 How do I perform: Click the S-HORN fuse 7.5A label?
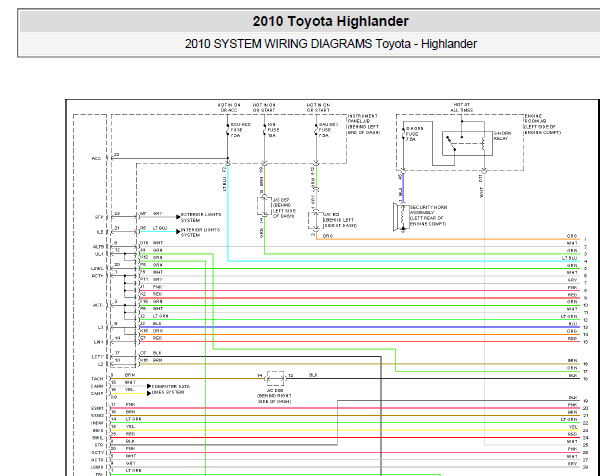[x=414, y=134]
